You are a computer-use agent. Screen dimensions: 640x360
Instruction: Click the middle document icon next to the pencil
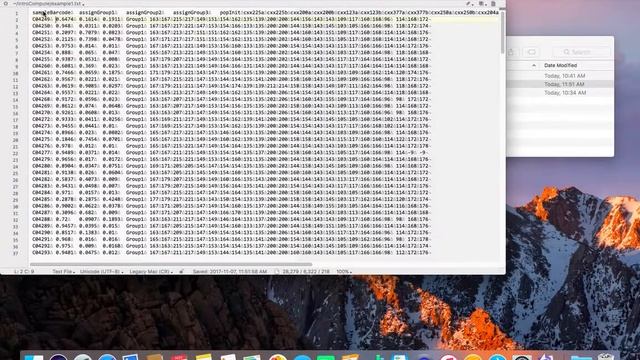click(x=482, y=4)
